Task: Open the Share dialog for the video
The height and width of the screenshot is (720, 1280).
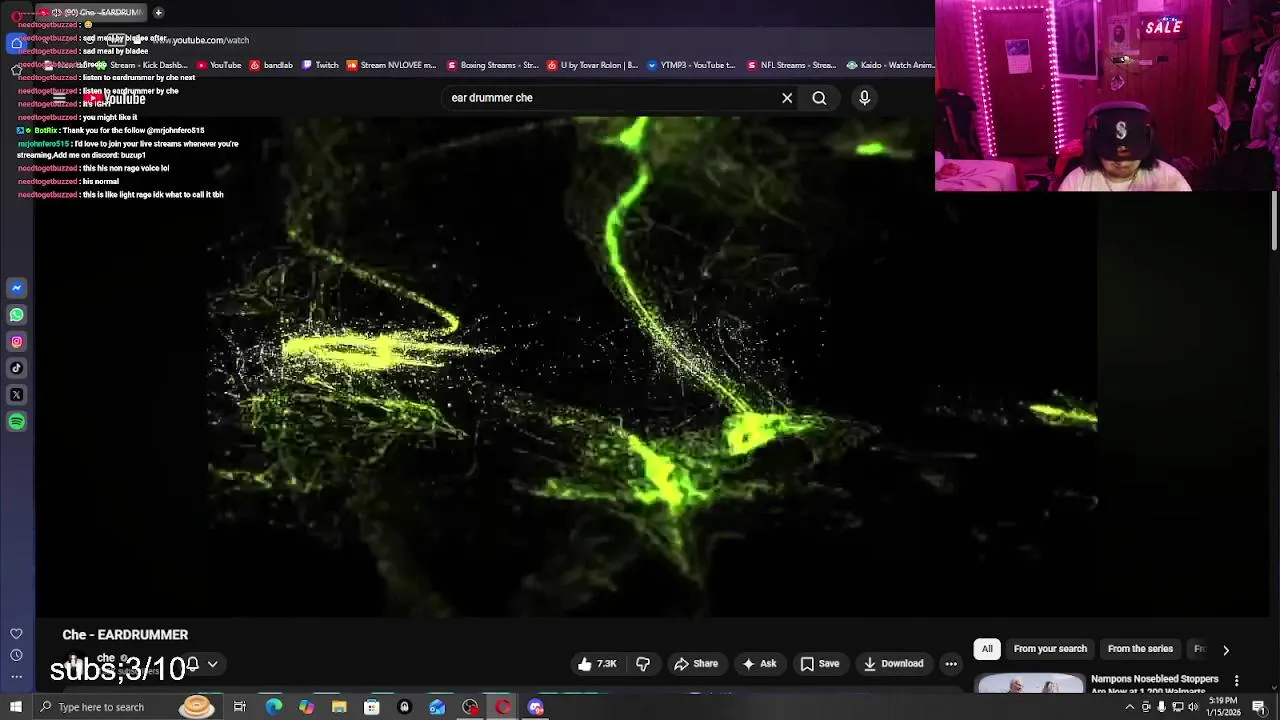Action: tap(696, 664)
